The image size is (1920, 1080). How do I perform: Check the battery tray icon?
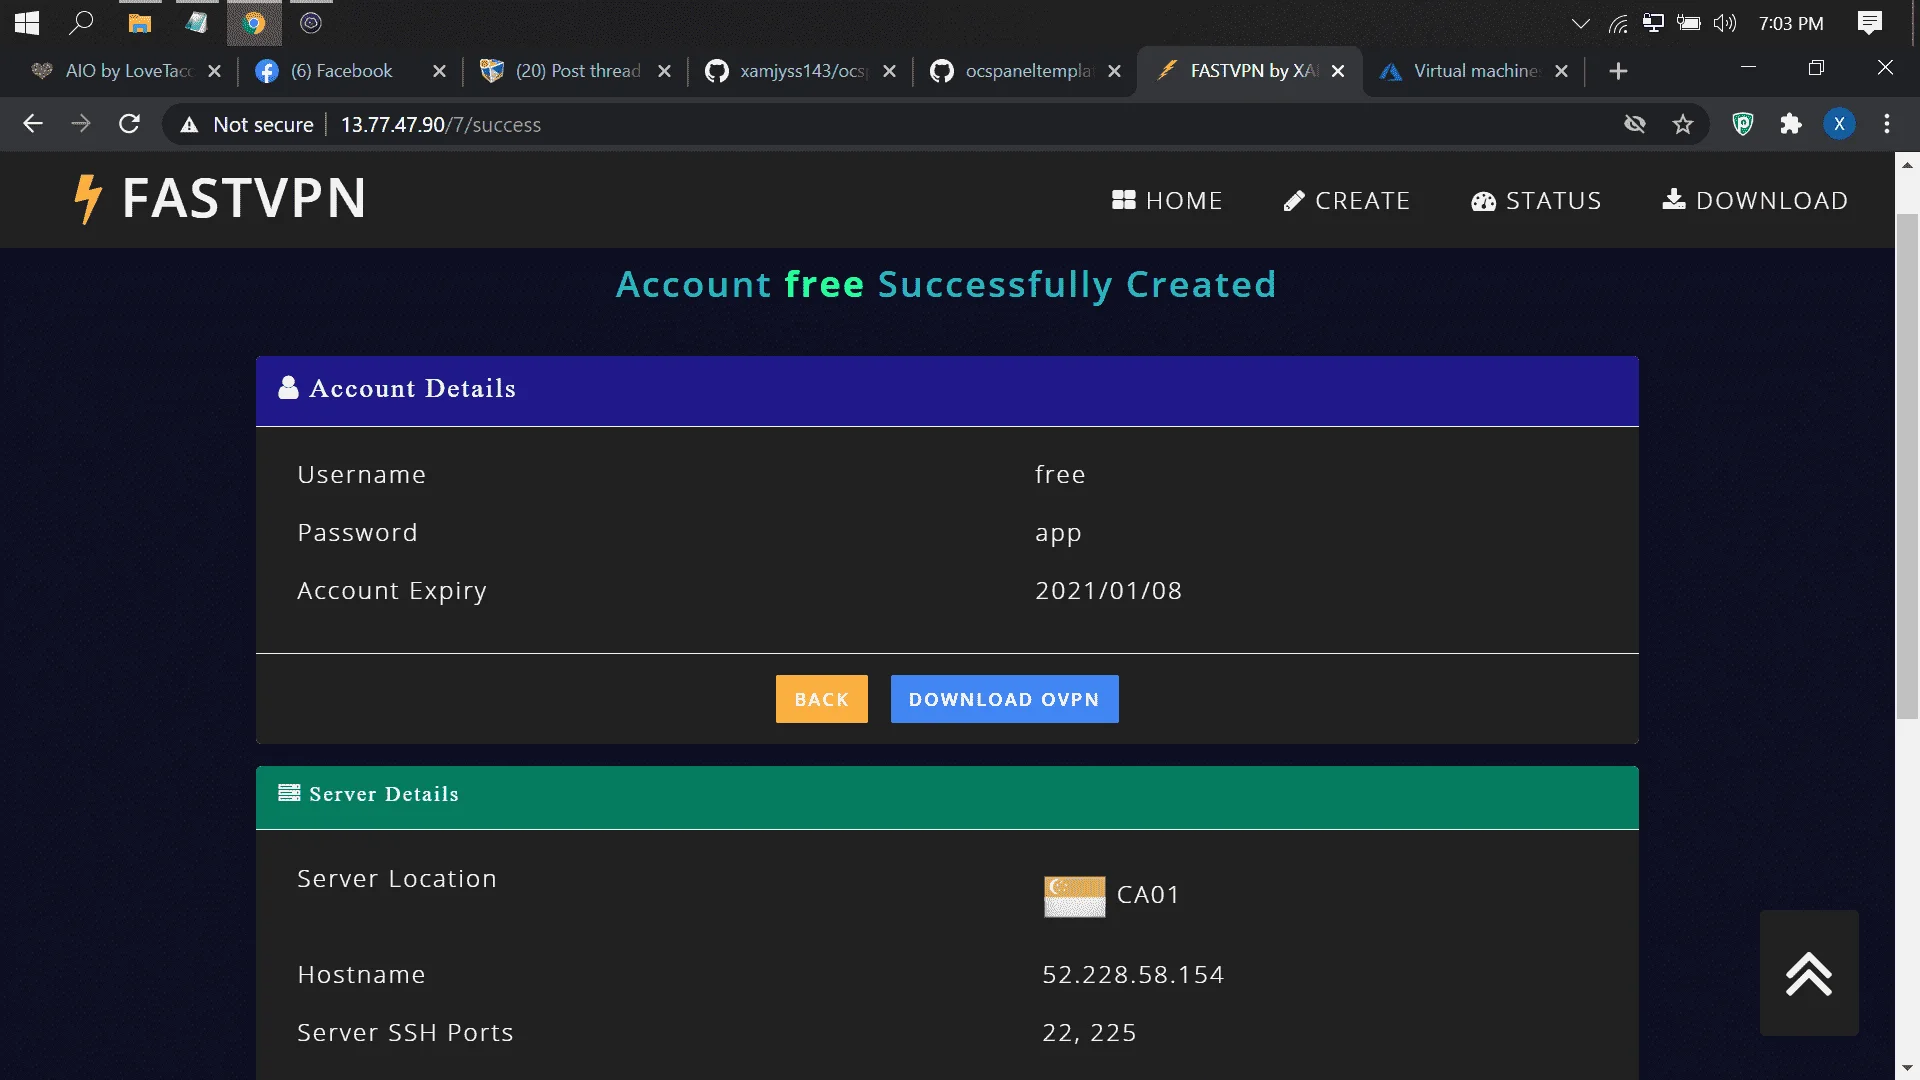[x=1689, y=23]
